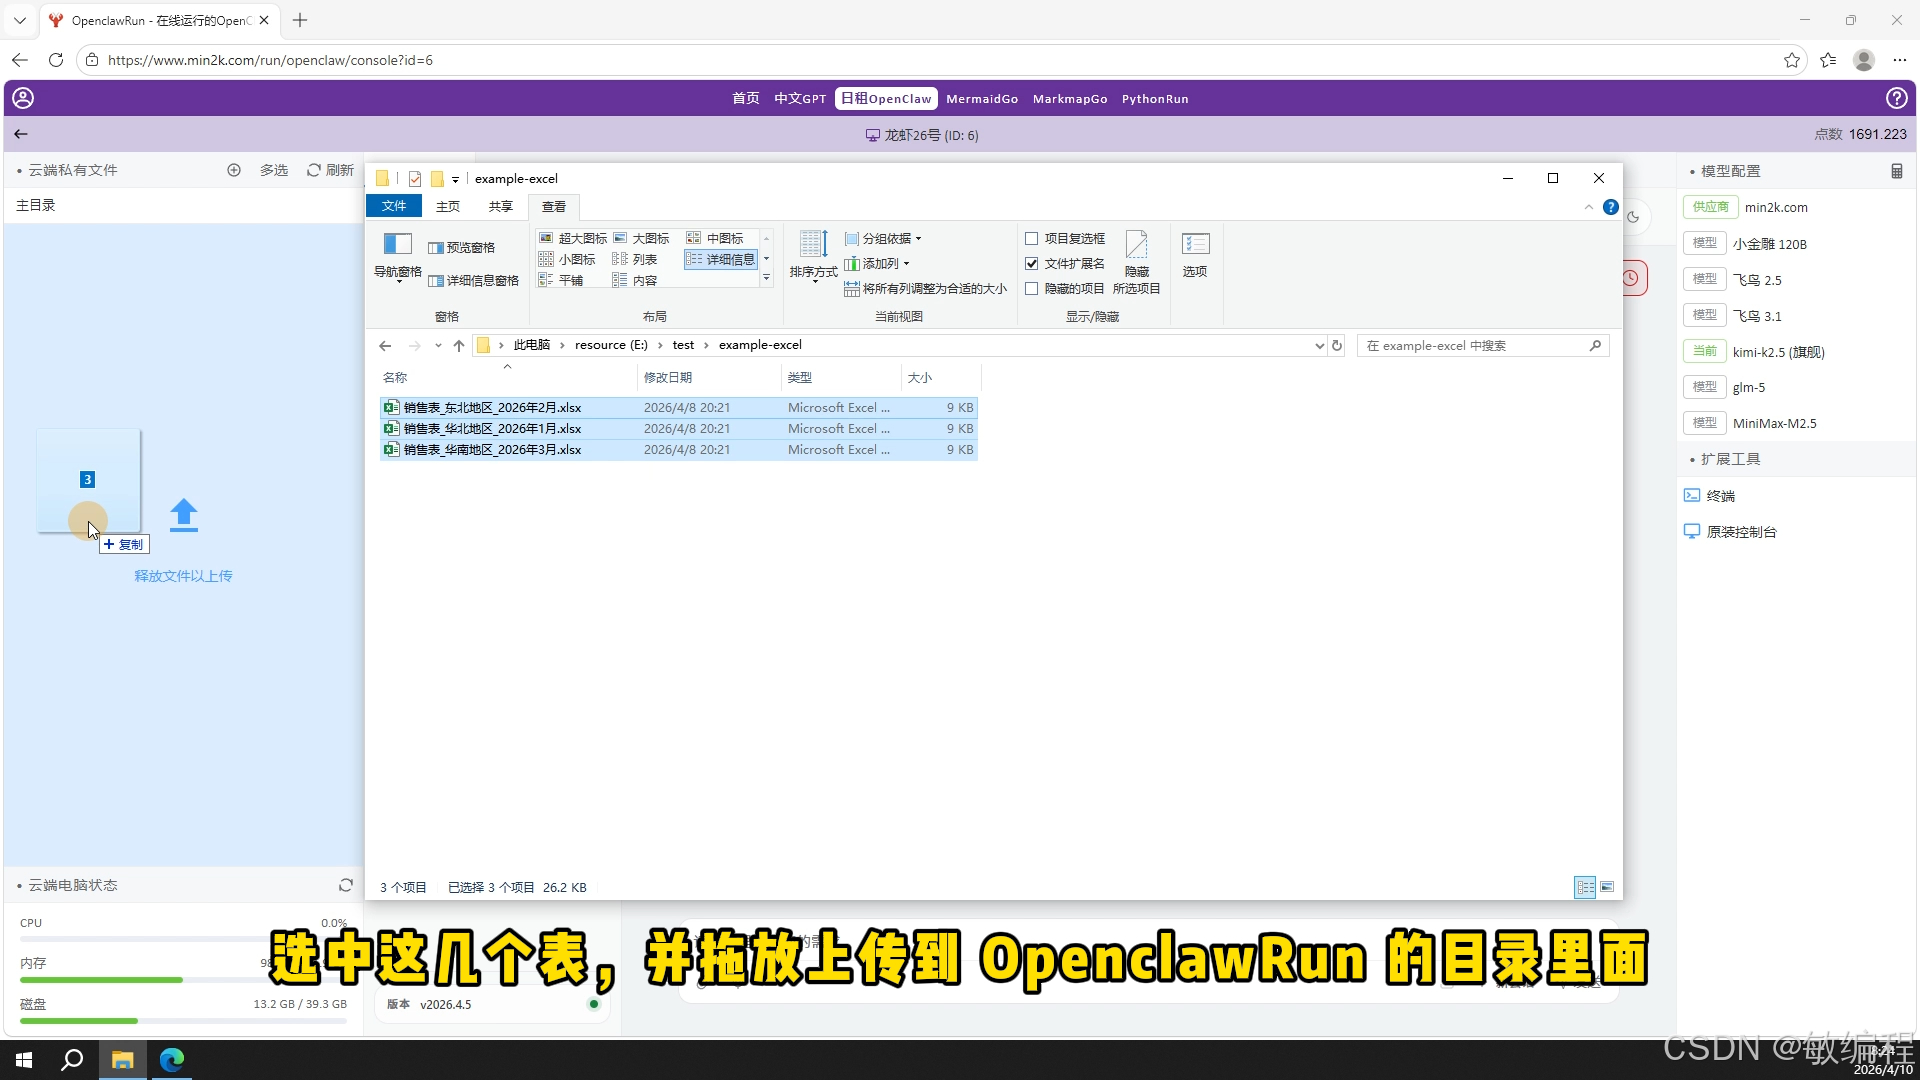Open the add columns dropdown
The height and width of the screenshot is (1080, 1920).
tap(878, 264)
